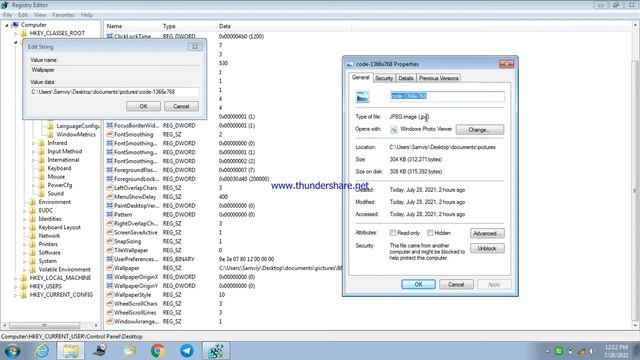Image resolution: width=640 pixels, height=360 pixels.
Task: Click OK in the Properties dialog
Action: pyautogui.click(x=418, y=284)
